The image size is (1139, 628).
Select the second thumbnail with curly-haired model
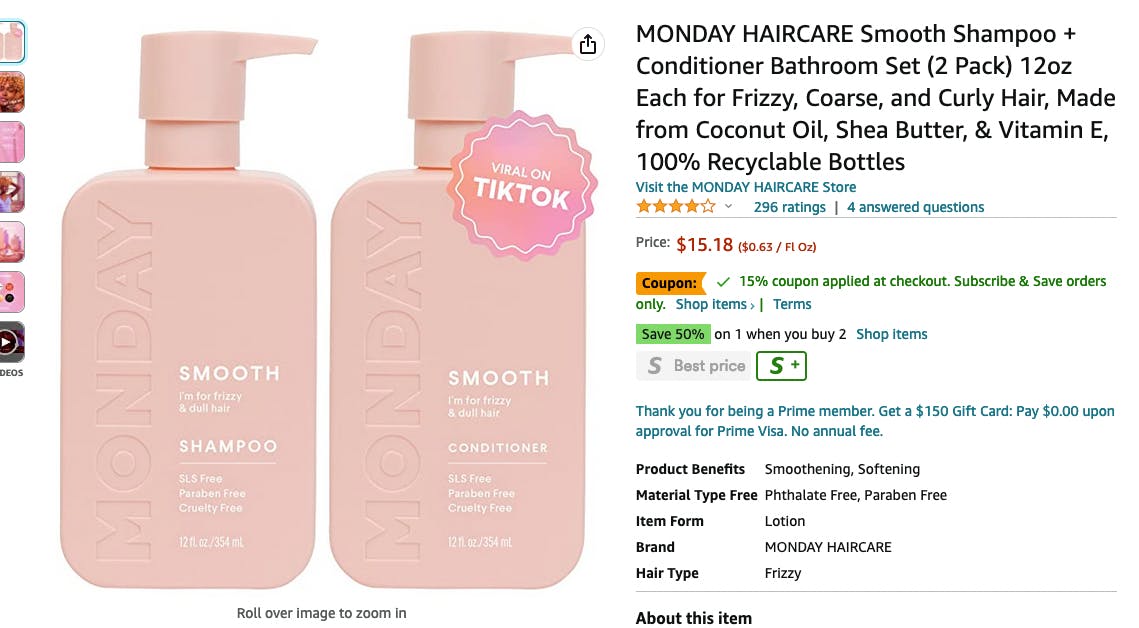tap(11, 92)
